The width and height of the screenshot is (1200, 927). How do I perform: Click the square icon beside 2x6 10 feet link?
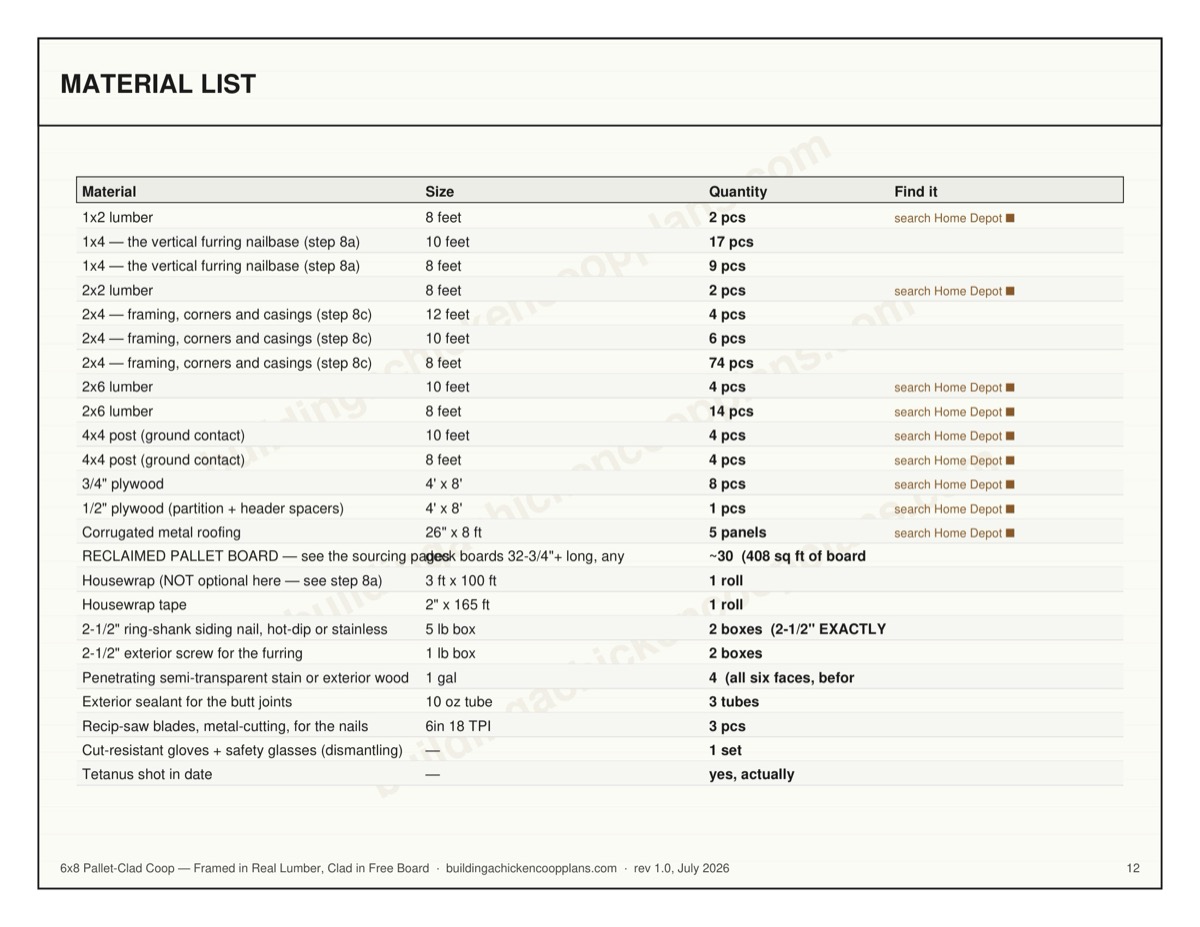click(1010, 388)
